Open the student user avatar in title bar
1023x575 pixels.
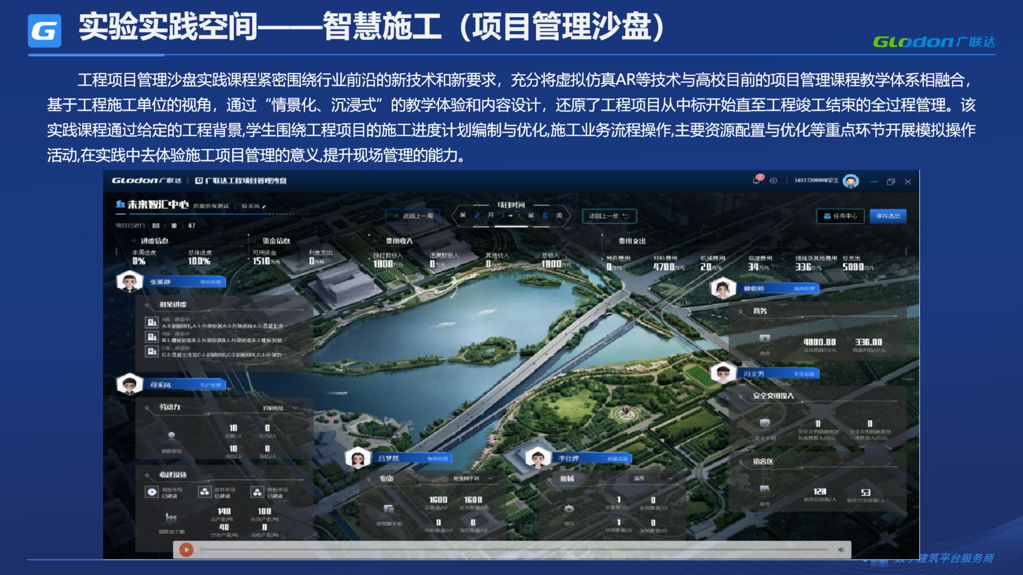[850, 181]
